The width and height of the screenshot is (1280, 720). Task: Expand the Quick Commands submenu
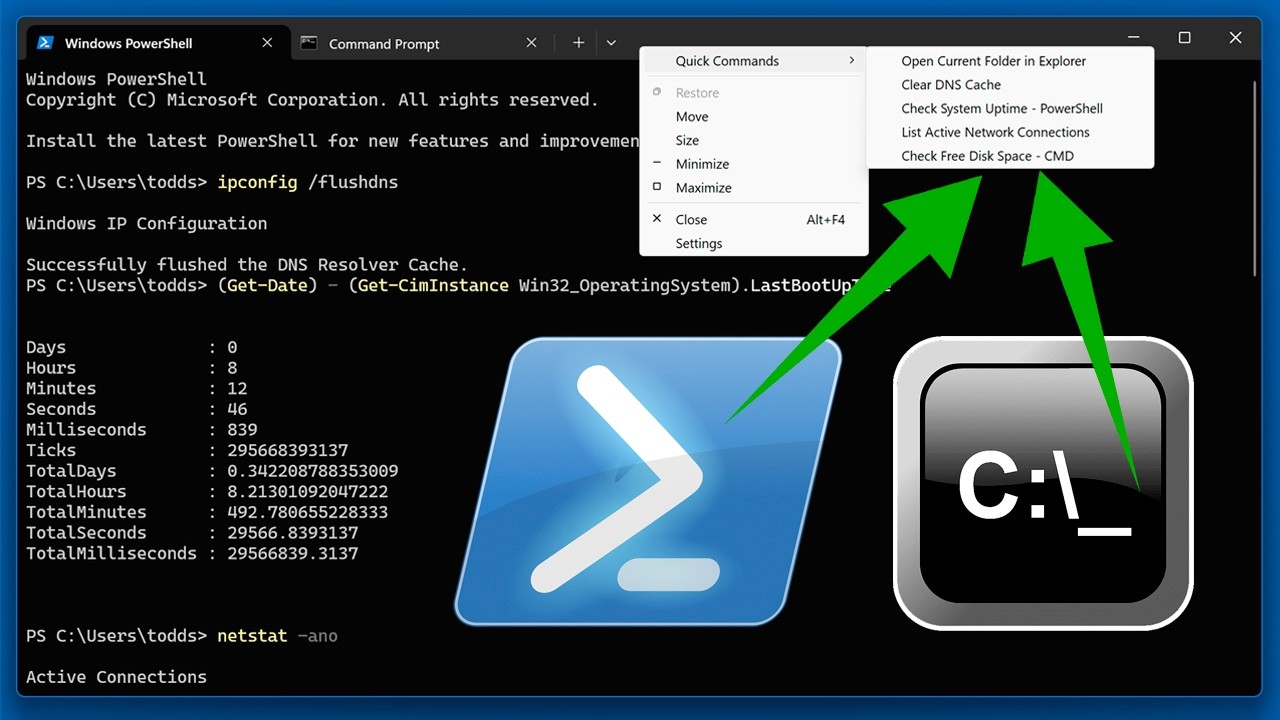click(753, 61)
